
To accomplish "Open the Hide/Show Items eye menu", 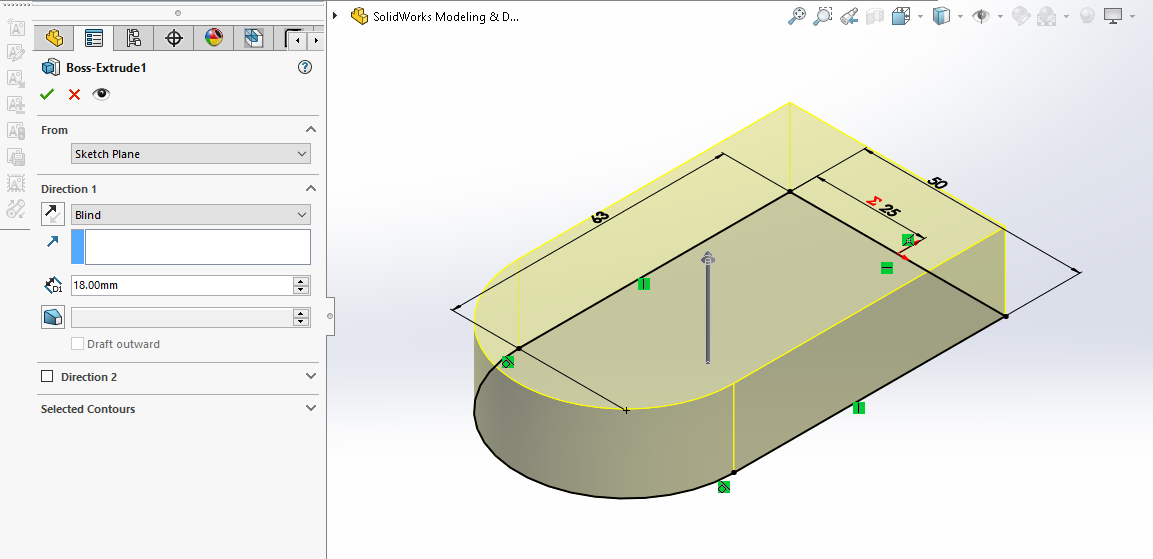I will click(982, 16).
